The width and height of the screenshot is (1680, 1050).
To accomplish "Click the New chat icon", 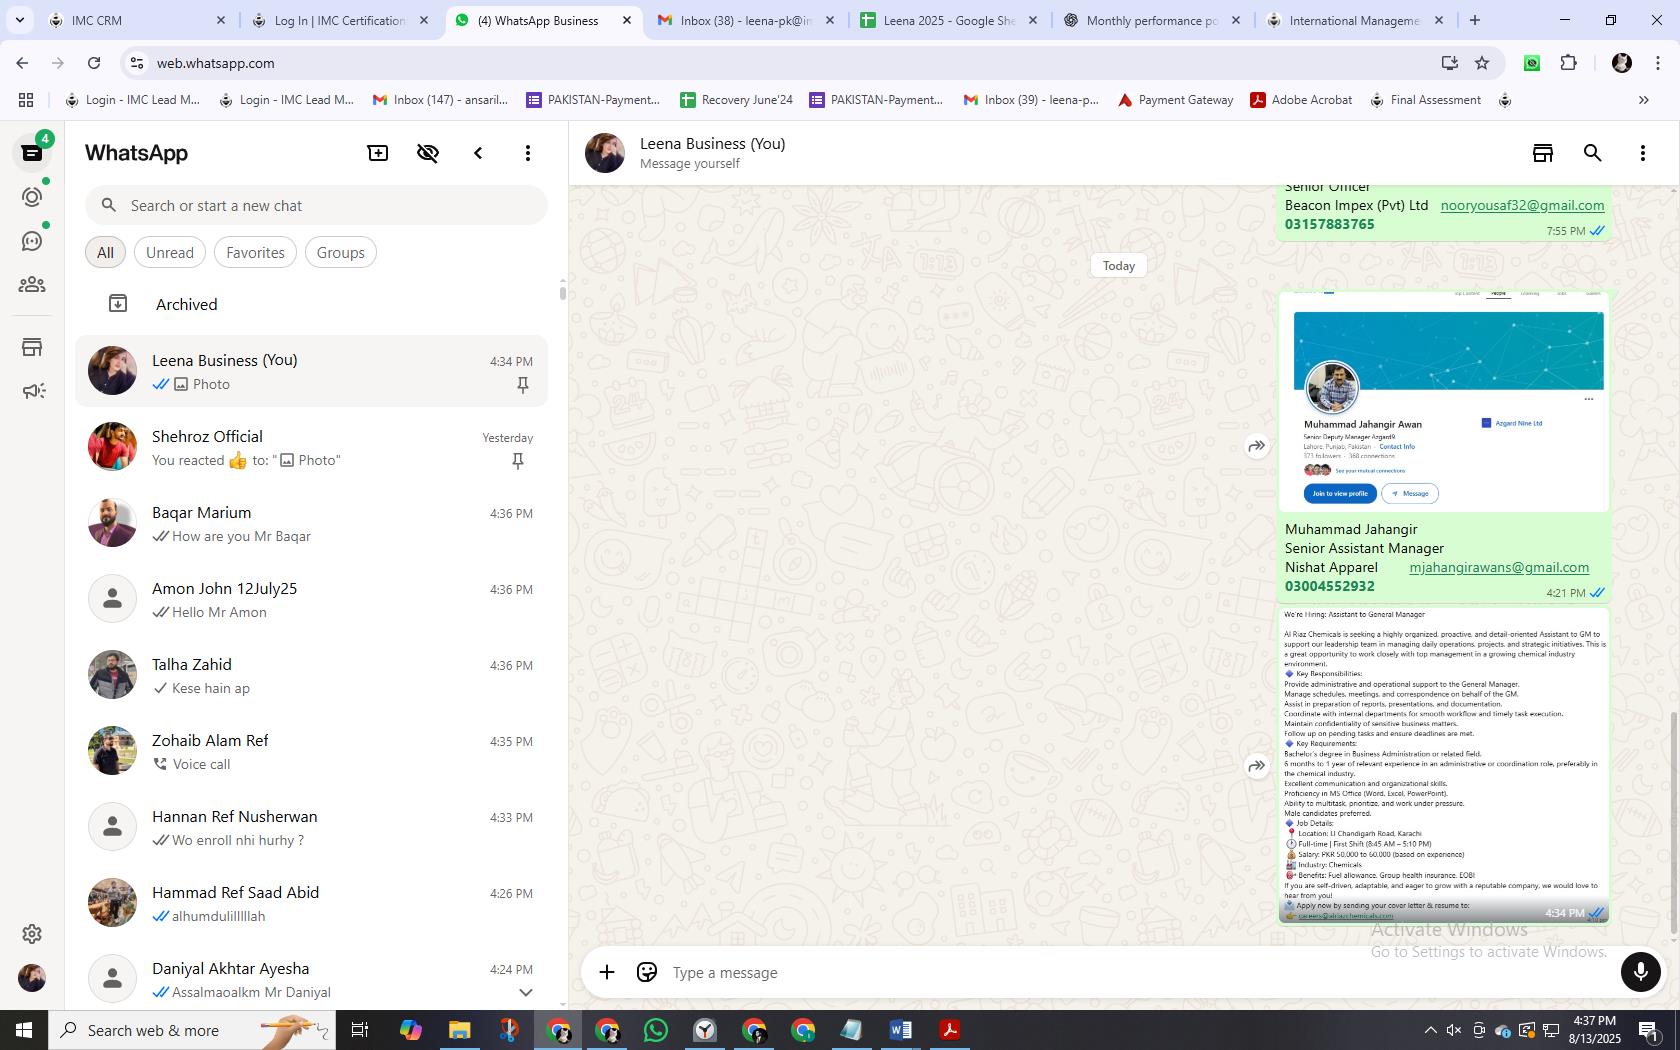I will coord(378,153).
